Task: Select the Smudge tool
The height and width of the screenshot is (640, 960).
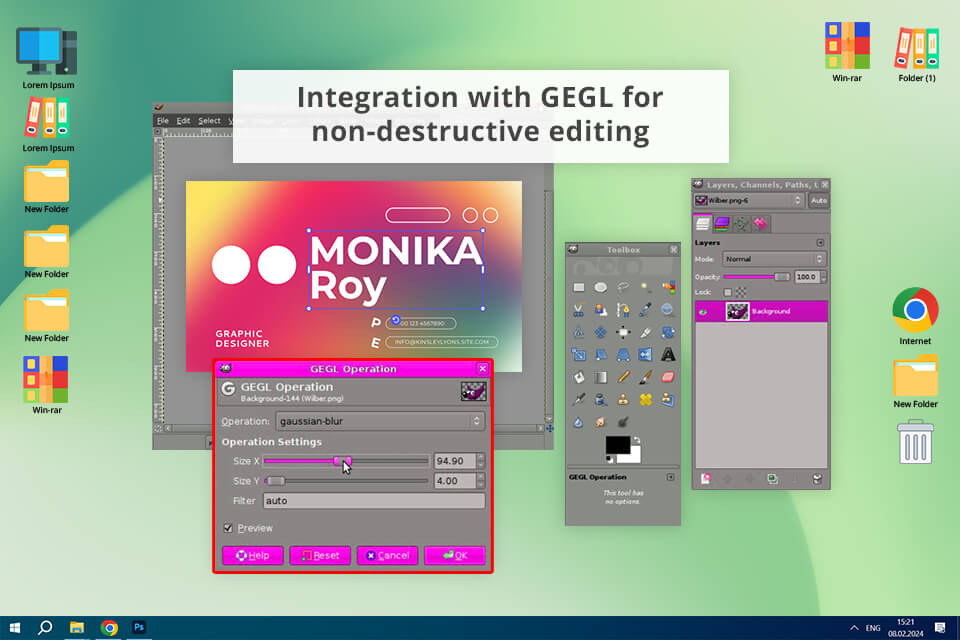Action: [601, 422]
